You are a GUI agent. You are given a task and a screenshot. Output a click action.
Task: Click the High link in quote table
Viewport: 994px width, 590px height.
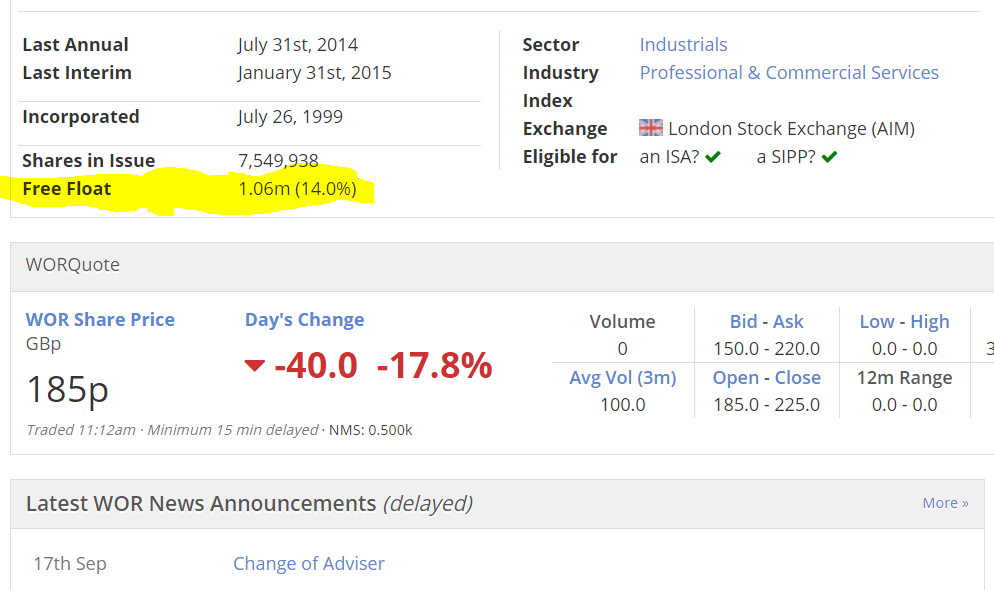click(x=930, y=322)
